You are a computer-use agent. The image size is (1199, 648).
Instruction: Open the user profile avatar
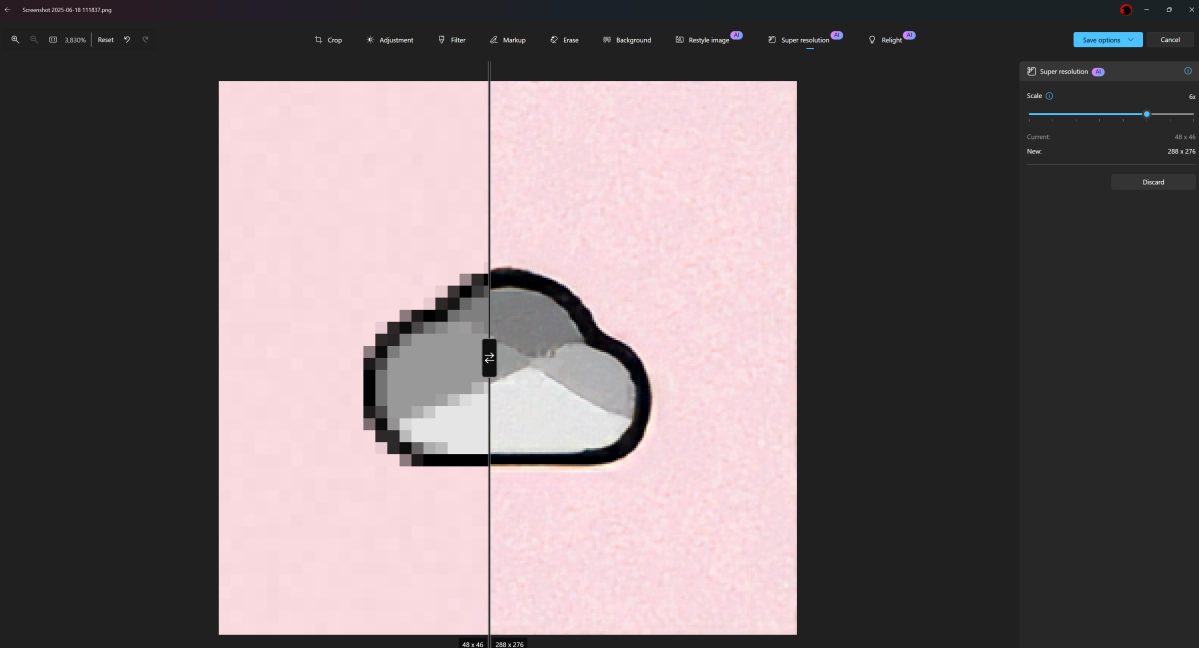click(x=1126, y=10)
